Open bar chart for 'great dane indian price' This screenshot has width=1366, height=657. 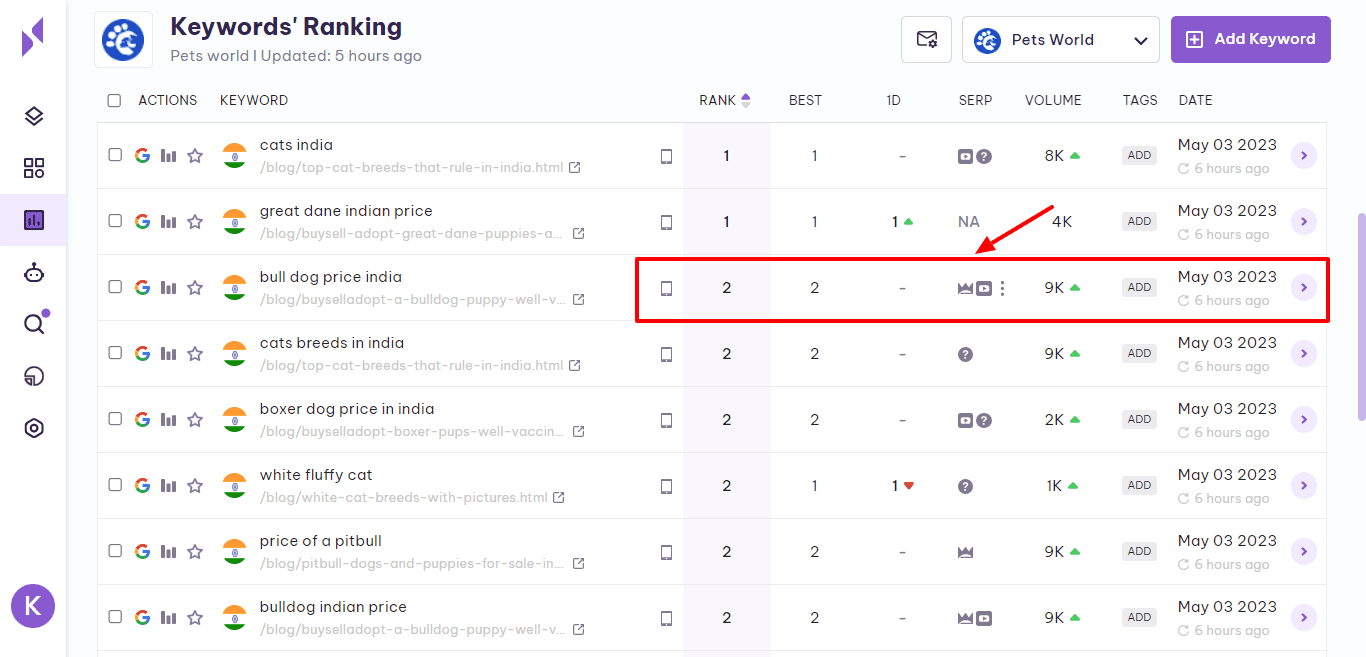coord(169,221)
